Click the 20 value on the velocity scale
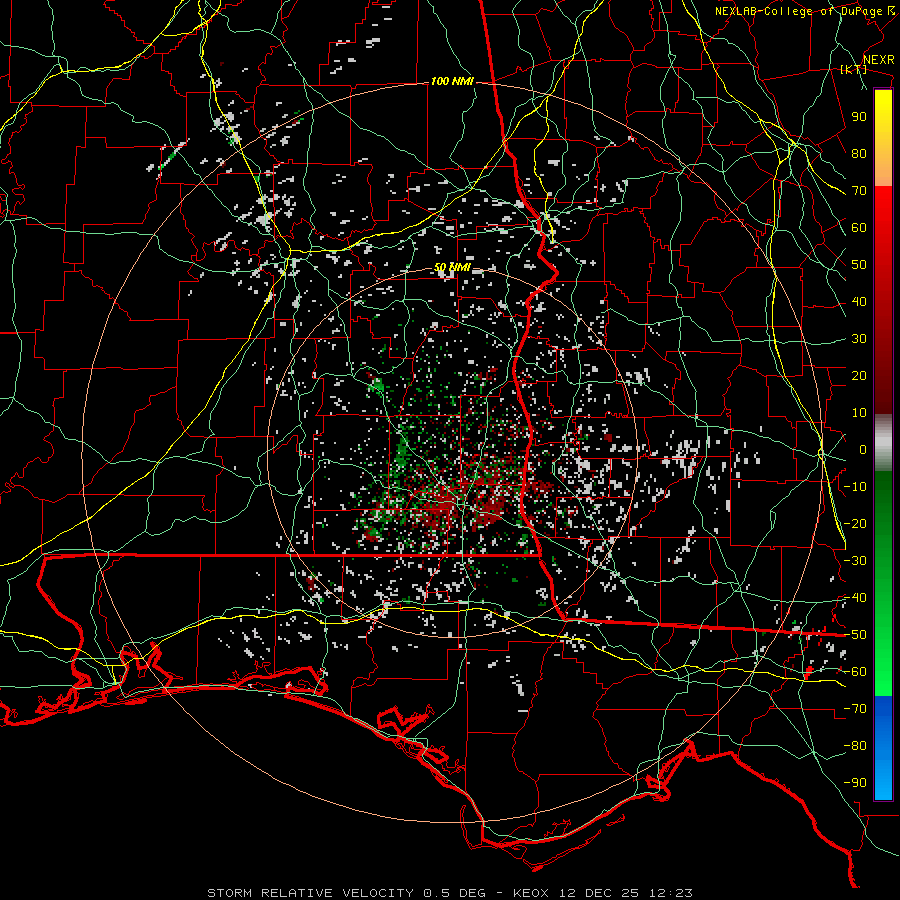Image resolution: width=900 pixels, height=900 pixels. (859, 376)
